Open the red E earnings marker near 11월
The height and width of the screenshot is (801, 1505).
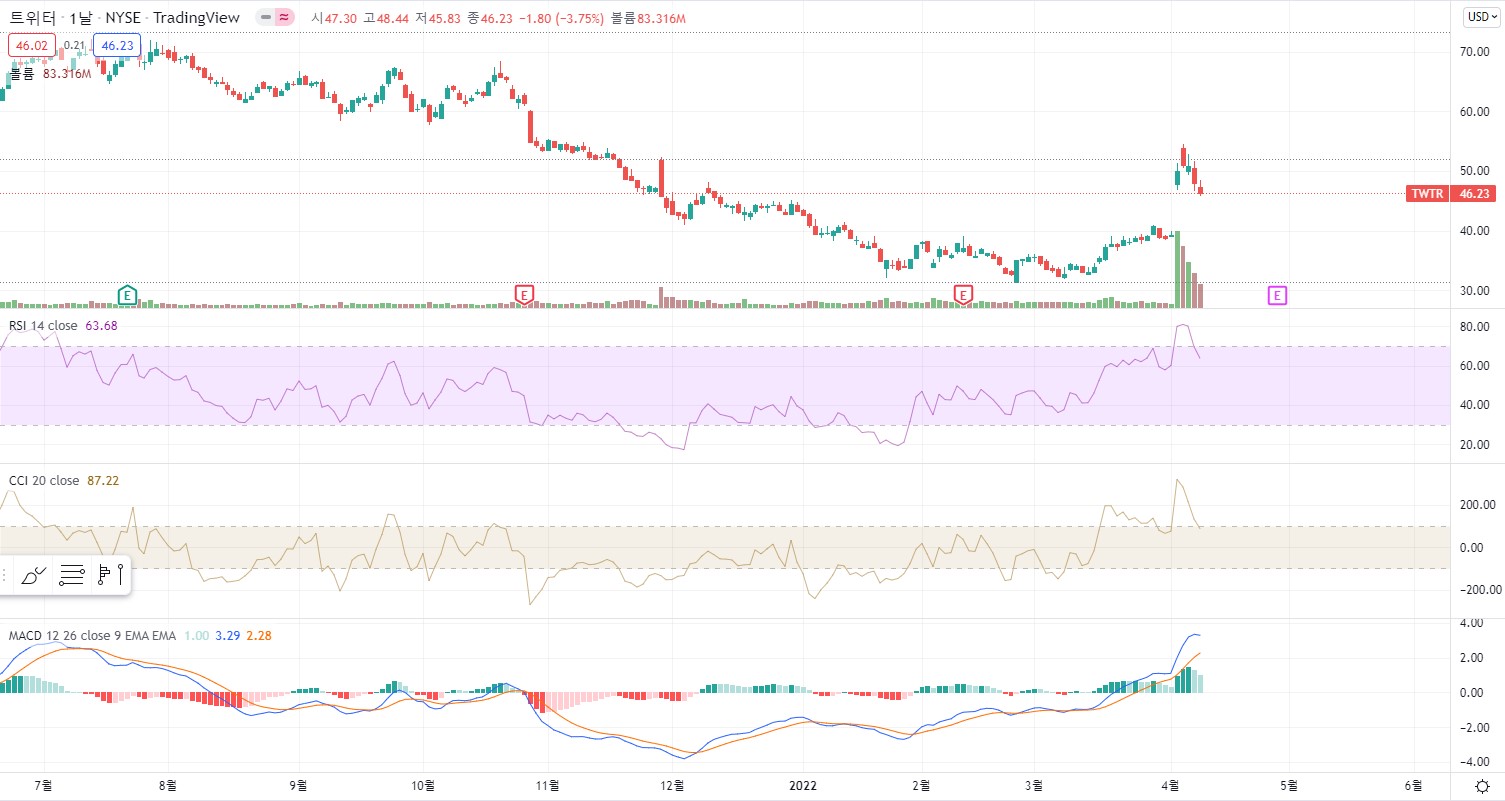pyautogui.click(x=525, y=294)
